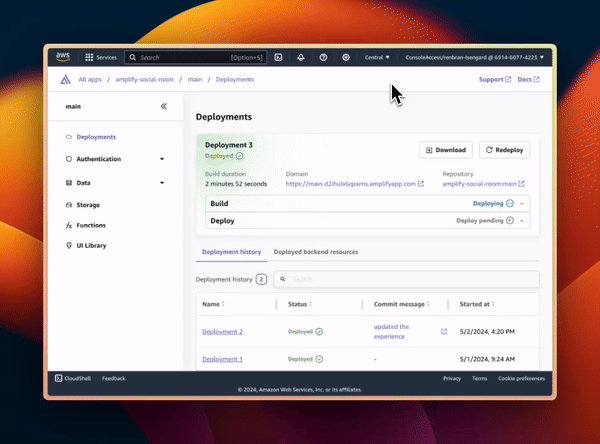
Task: Open the settings gear icon in the top bar
Action: click(x=346, y=57)
